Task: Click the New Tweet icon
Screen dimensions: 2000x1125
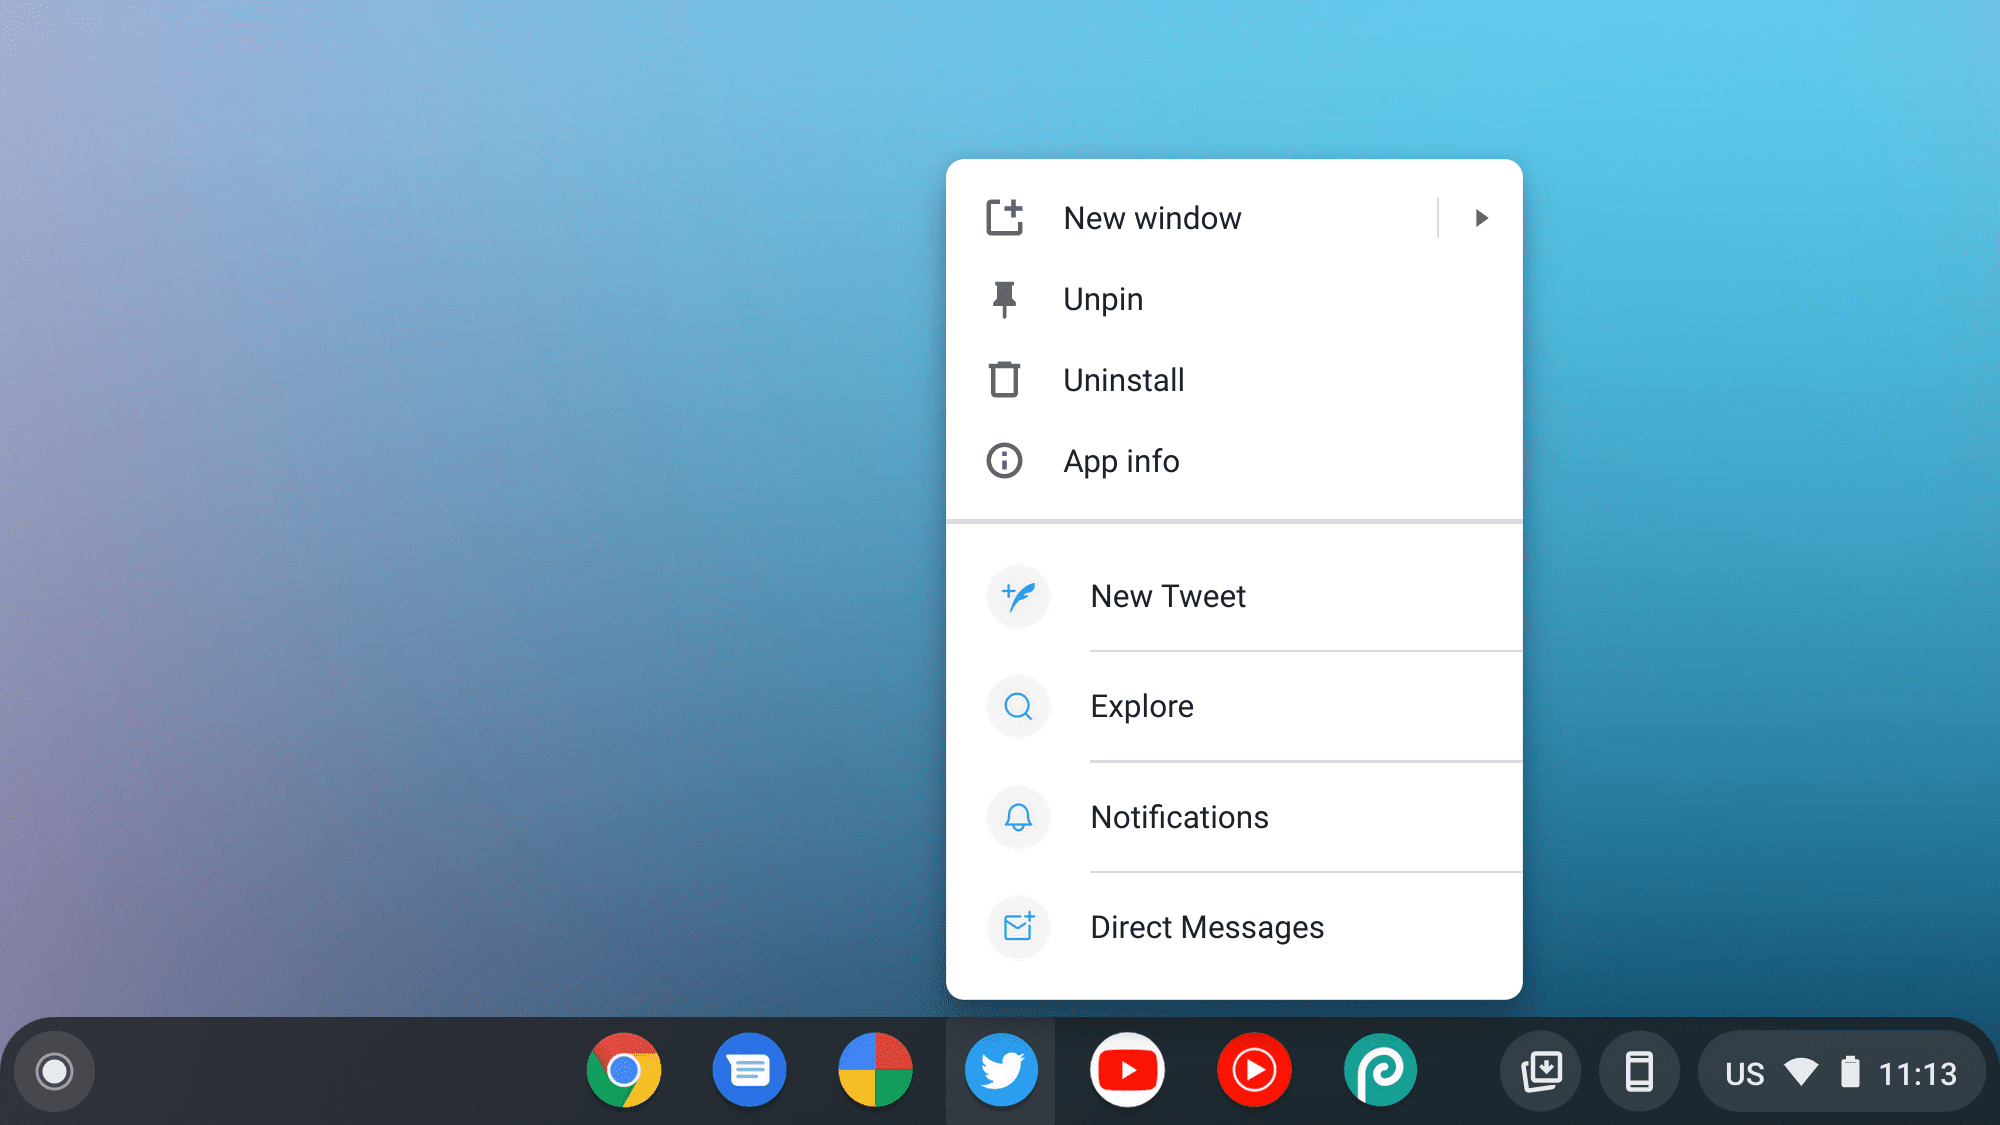Action: [1019, 595]
